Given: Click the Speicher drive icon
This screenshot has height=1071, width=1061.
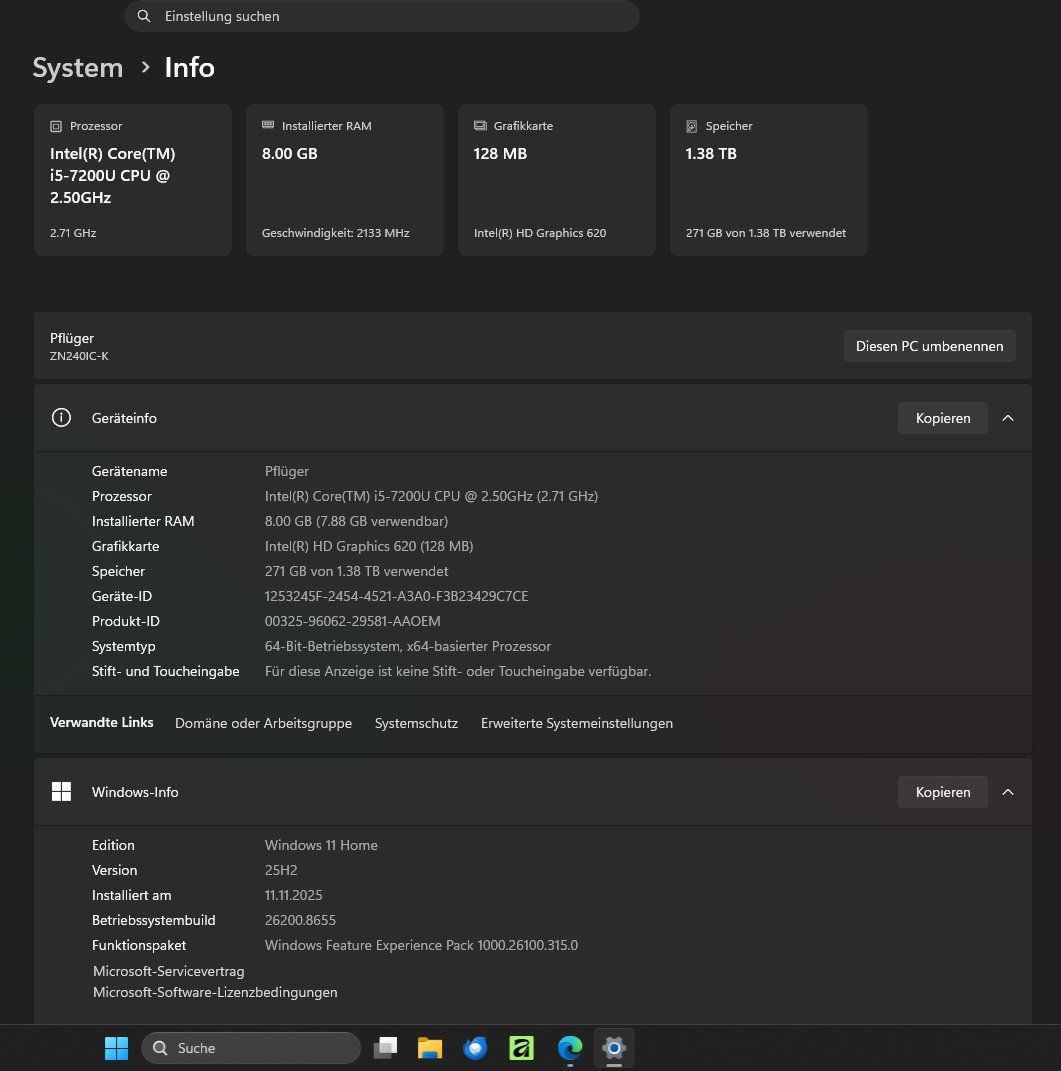Looking at the screenshot, I should click(x=691, y=126).
